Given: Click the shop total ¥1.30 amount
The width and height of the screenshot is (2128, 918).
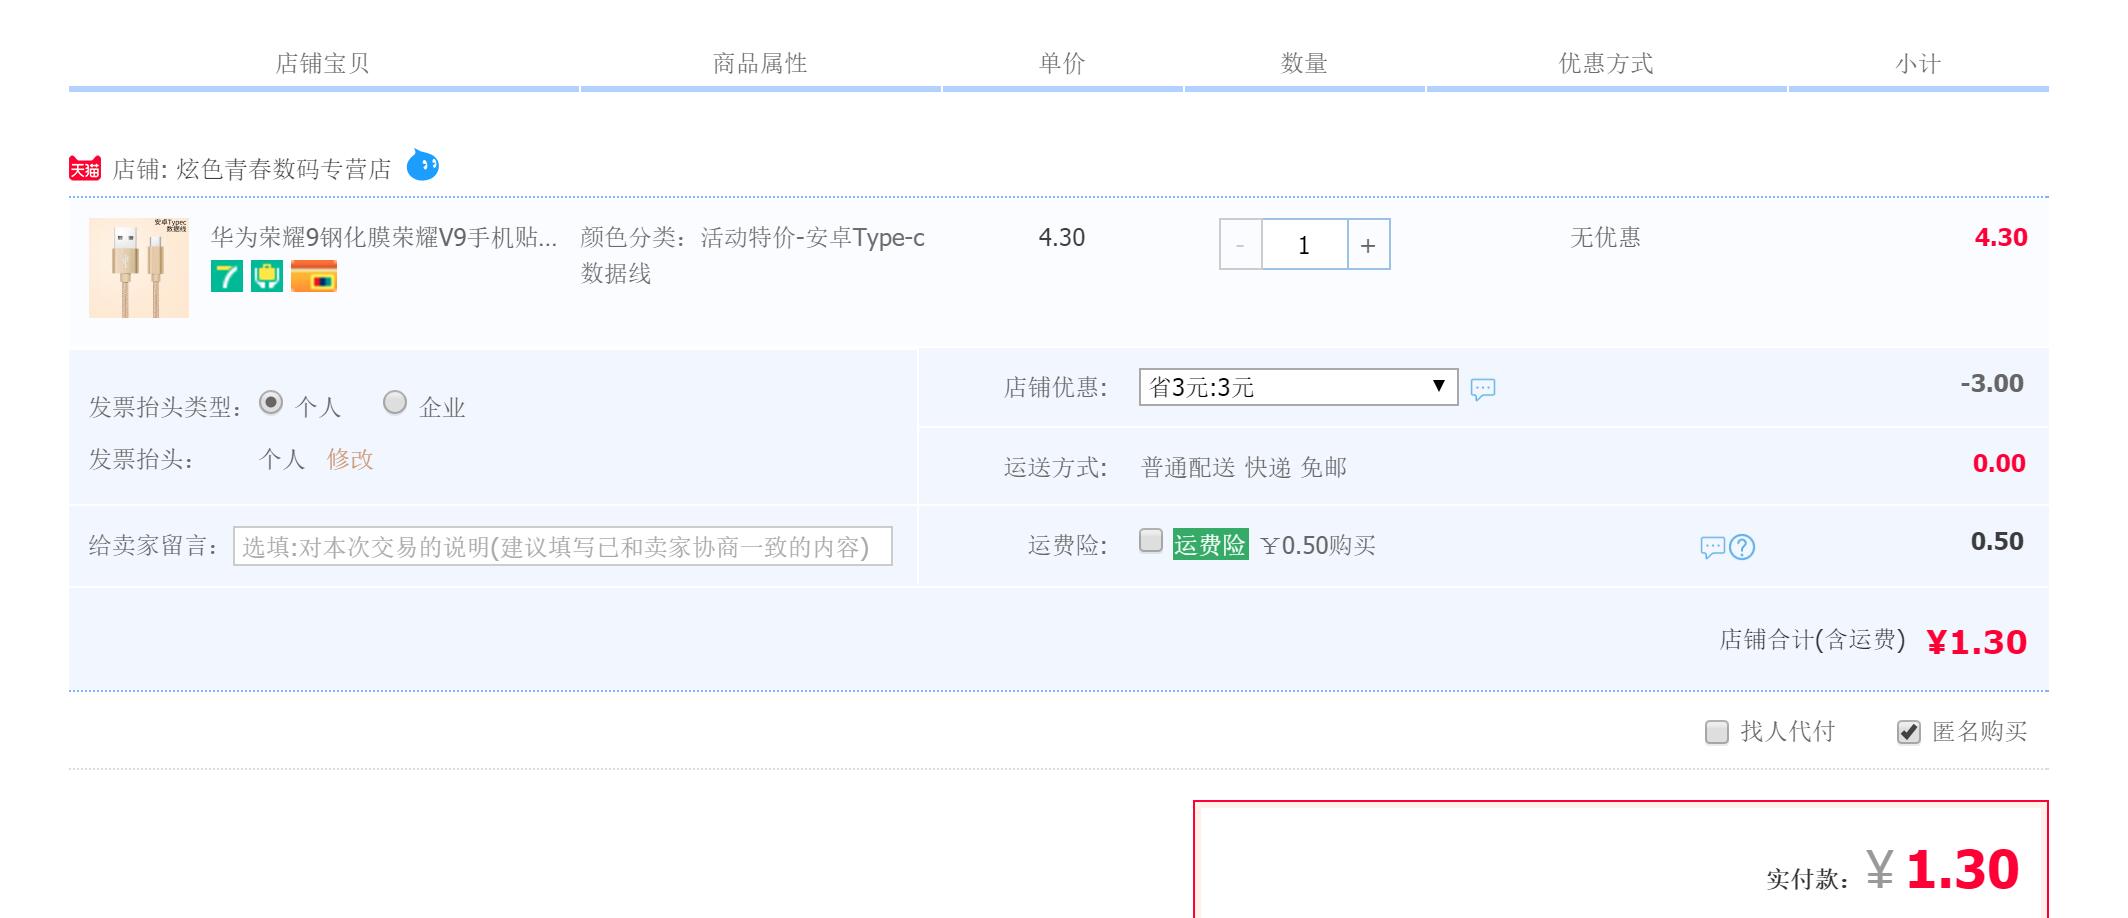Looking at the screenshot, I should [1977, 642].
